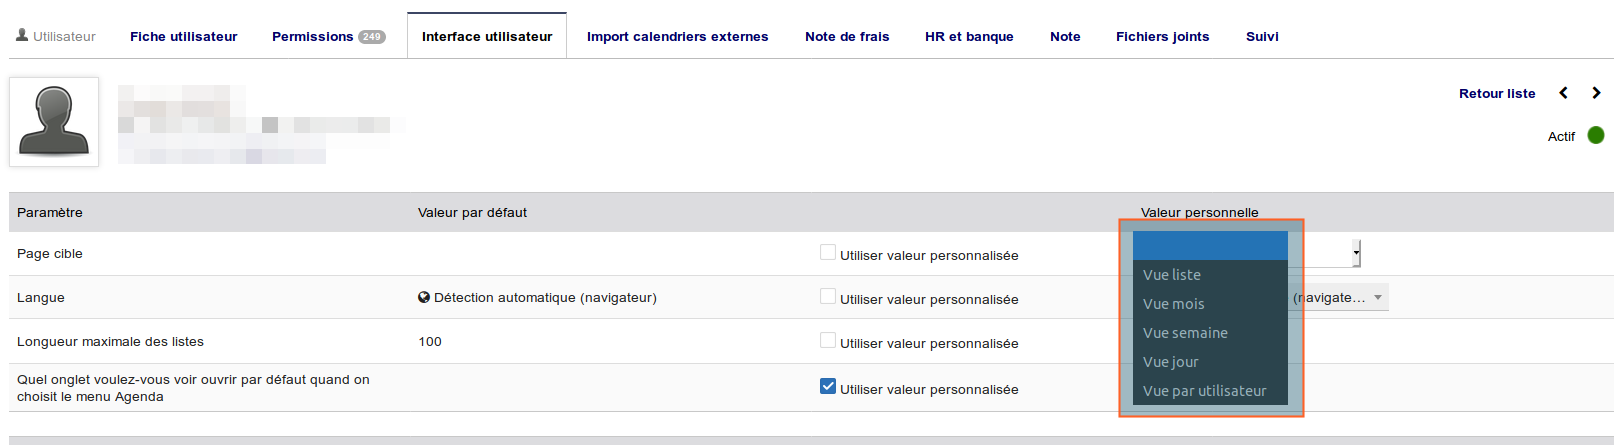Click the next user arrow icon
The width and height of the screenshot is (1621, 445).
(x=1596, y=93)
